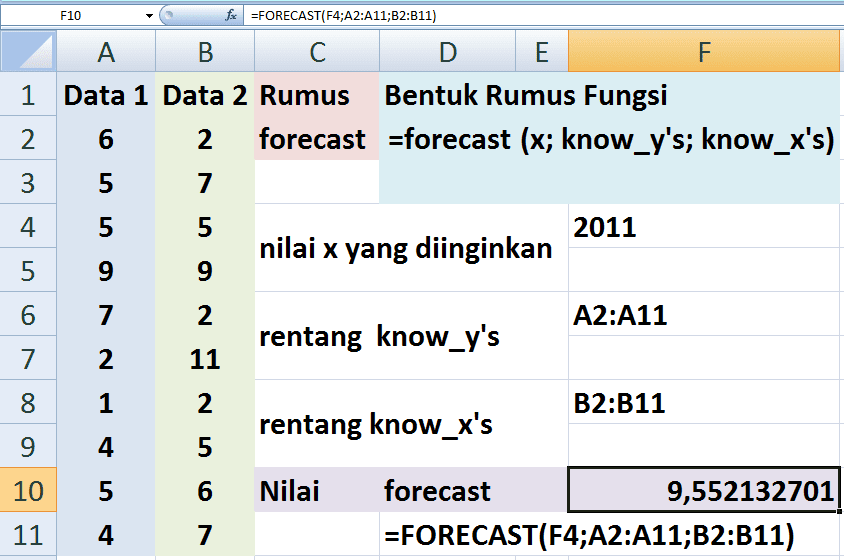844x560 pixels.
Task: Select row 11 header
Action: (28, 534)
